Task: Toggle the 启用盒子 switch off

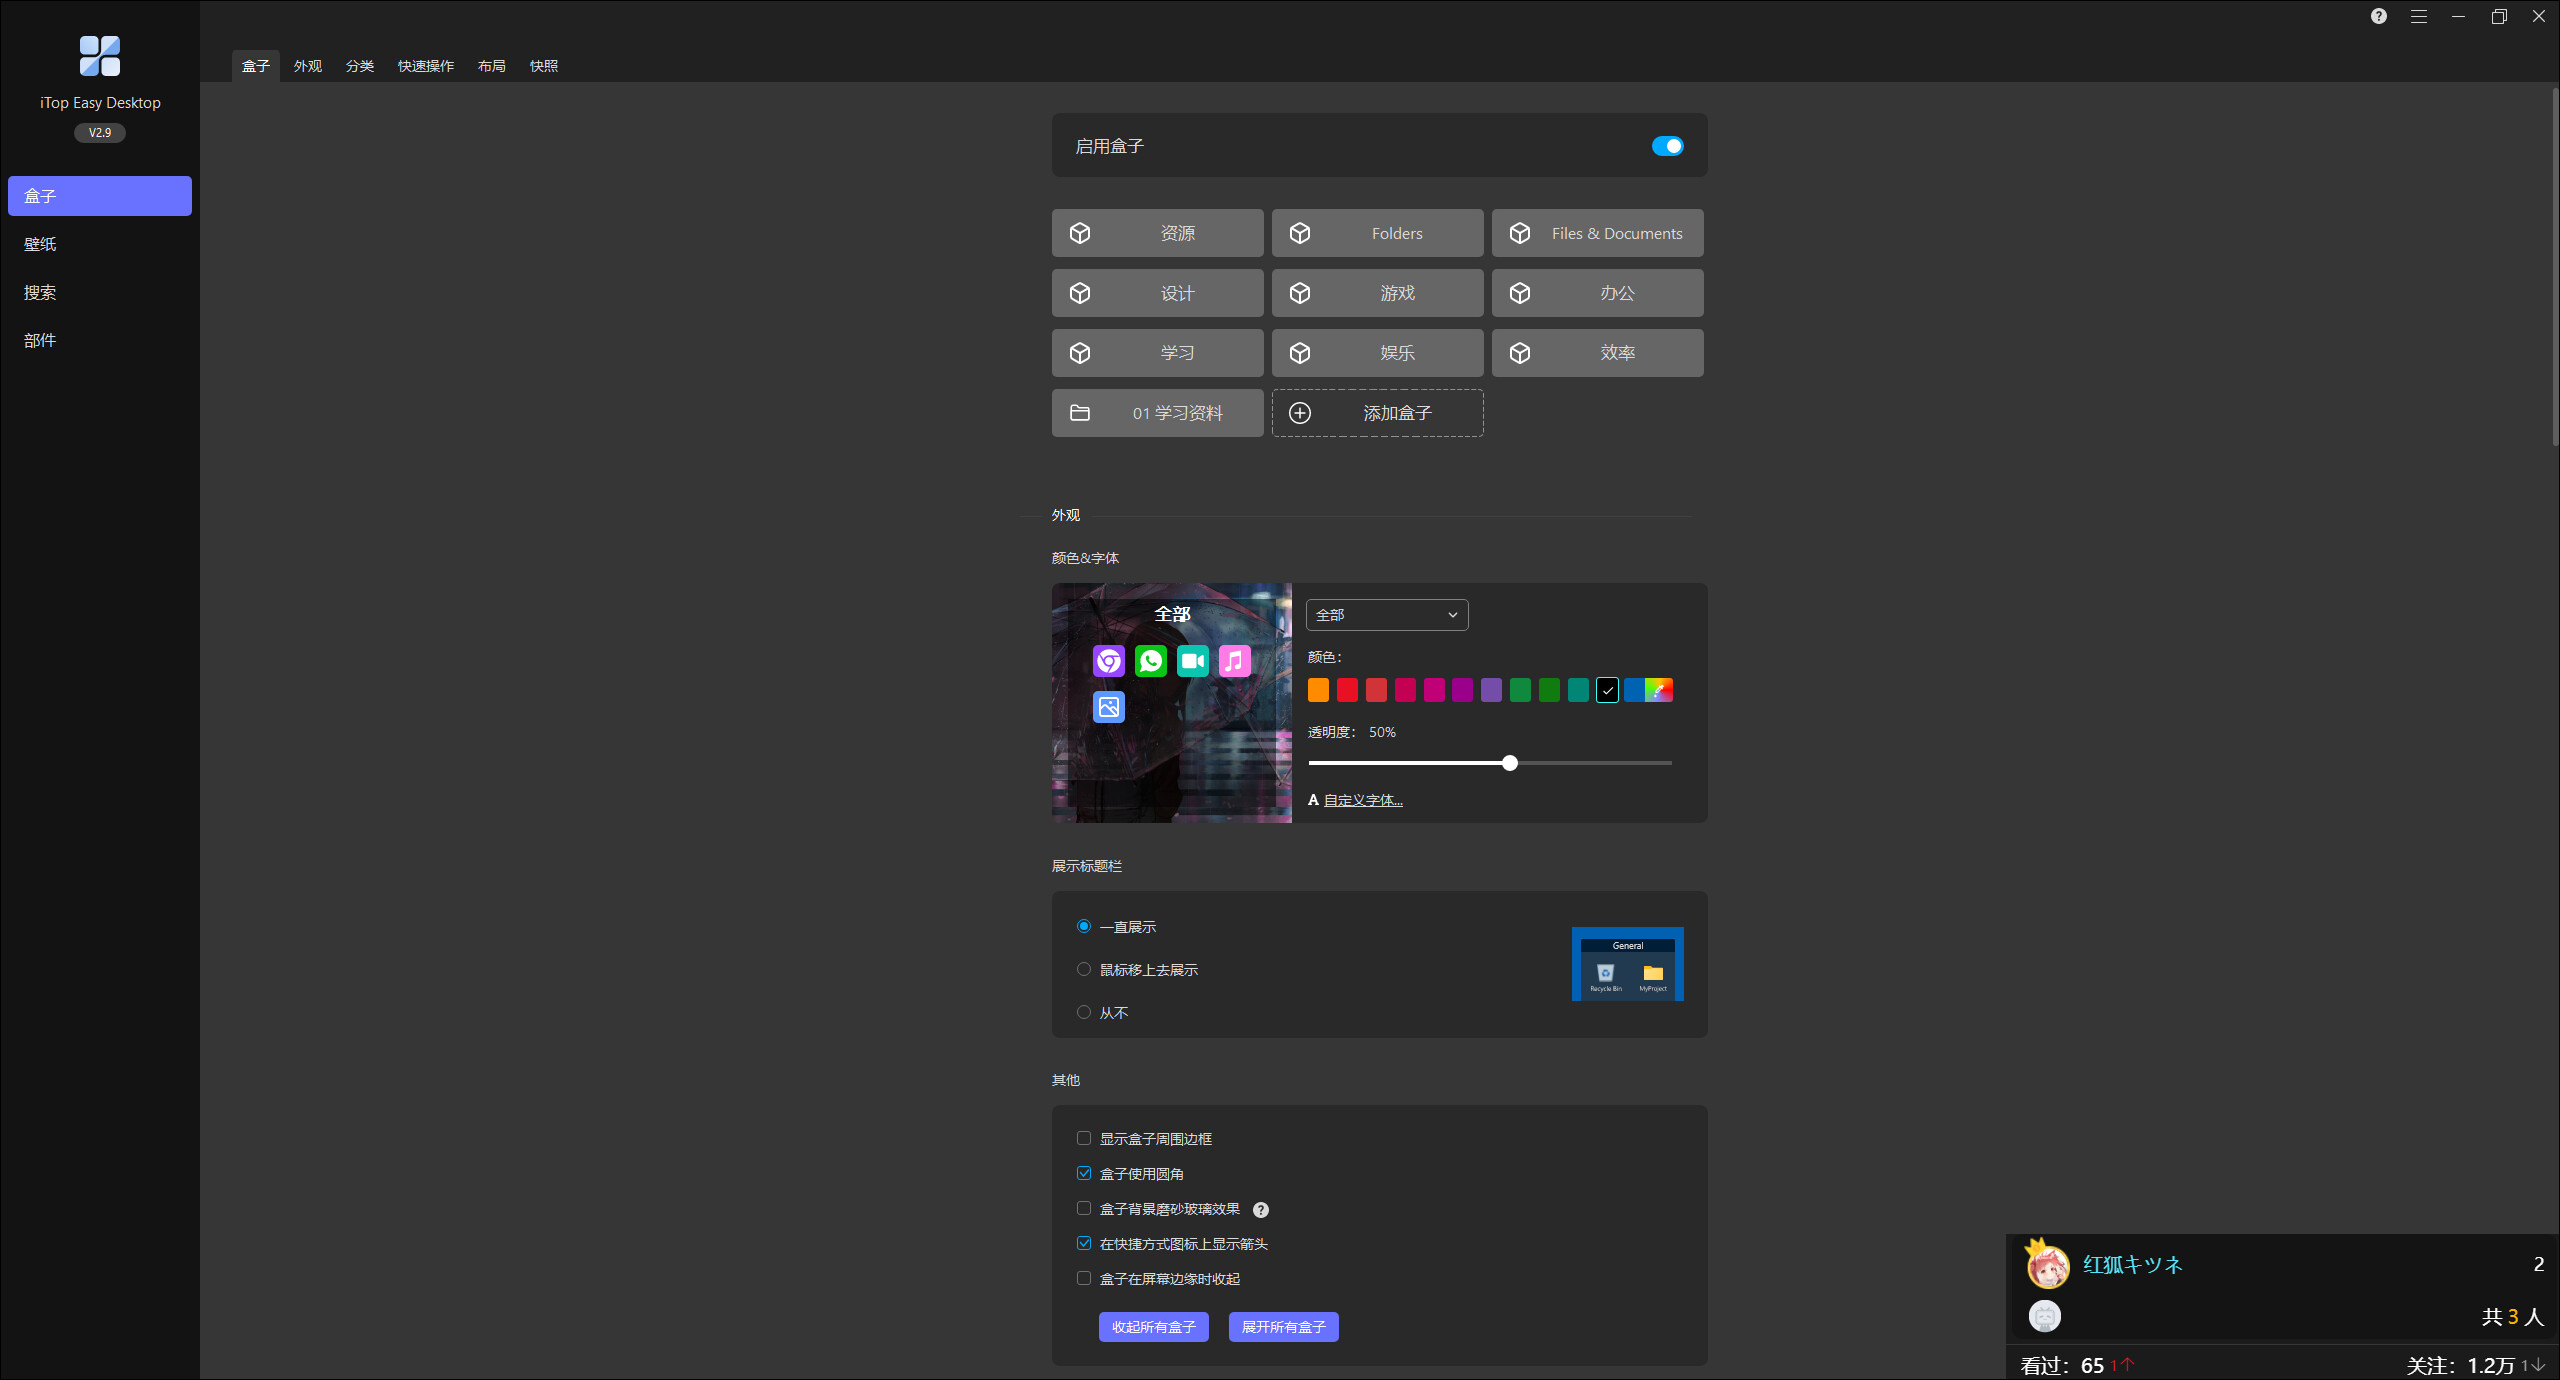Action: 1667,146
